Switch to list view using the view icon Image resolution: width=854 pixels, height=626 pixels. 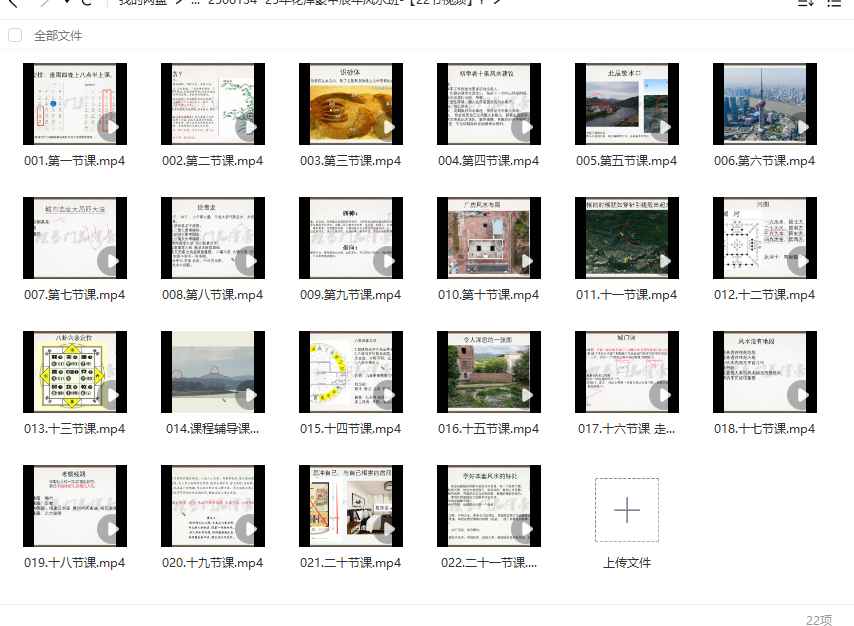(x=835, y=3)
